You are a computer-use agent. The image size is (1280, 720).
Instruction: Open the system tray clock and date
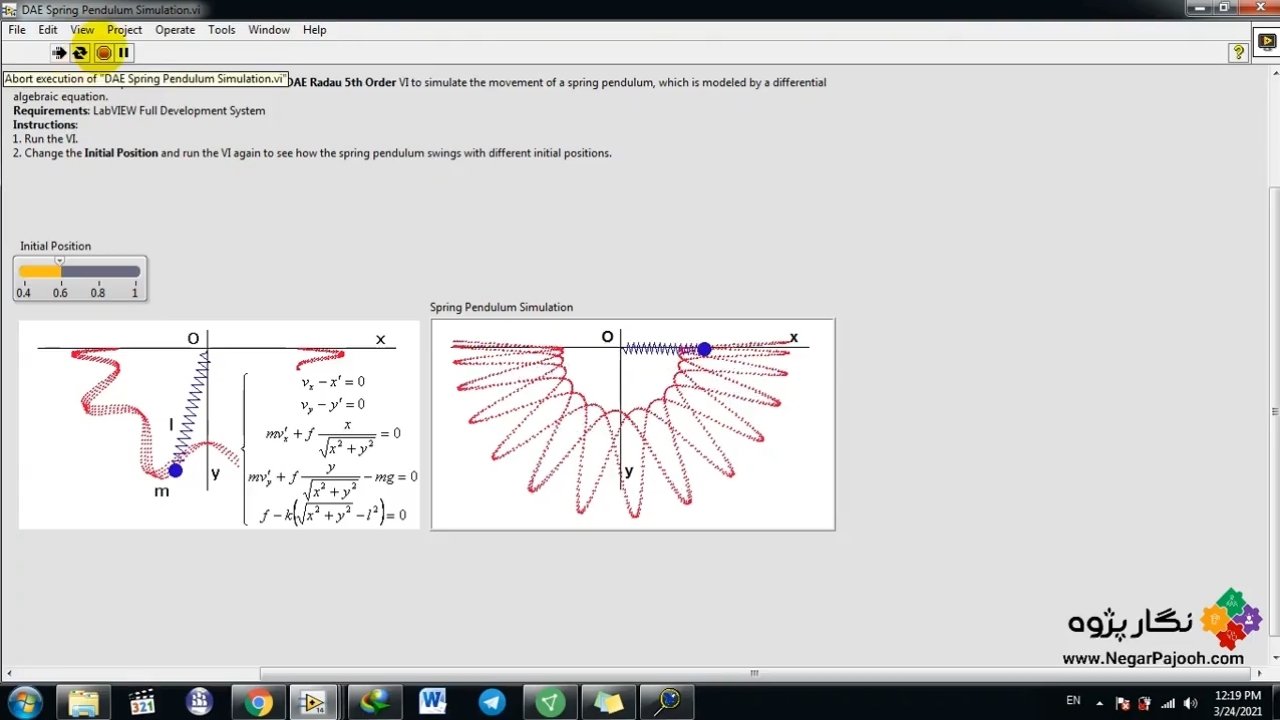click(x=1237, y=702)
